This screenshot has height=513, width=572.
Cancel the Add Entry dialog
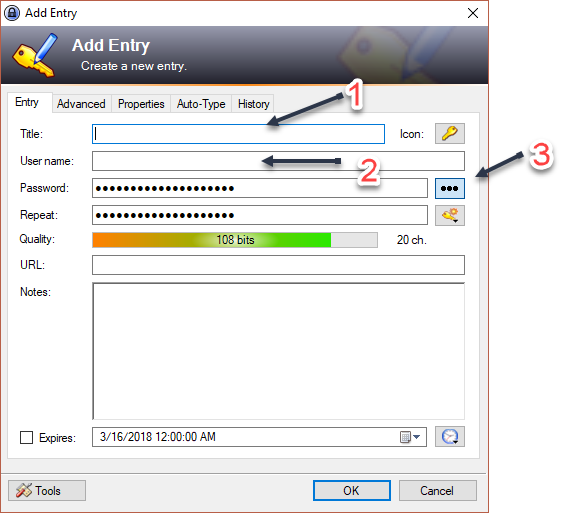[x=437, y=490]
